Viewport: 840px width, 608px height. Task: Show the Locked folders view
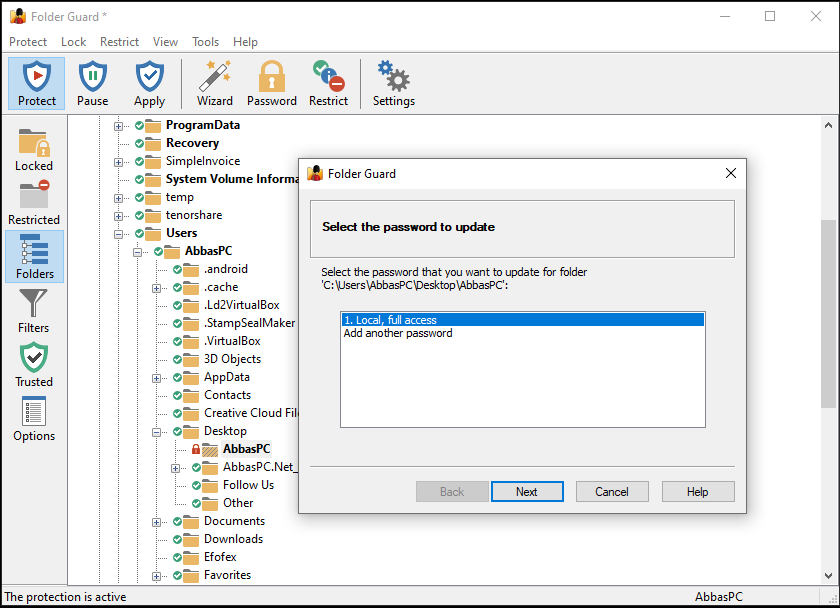(x=34, y=149)
